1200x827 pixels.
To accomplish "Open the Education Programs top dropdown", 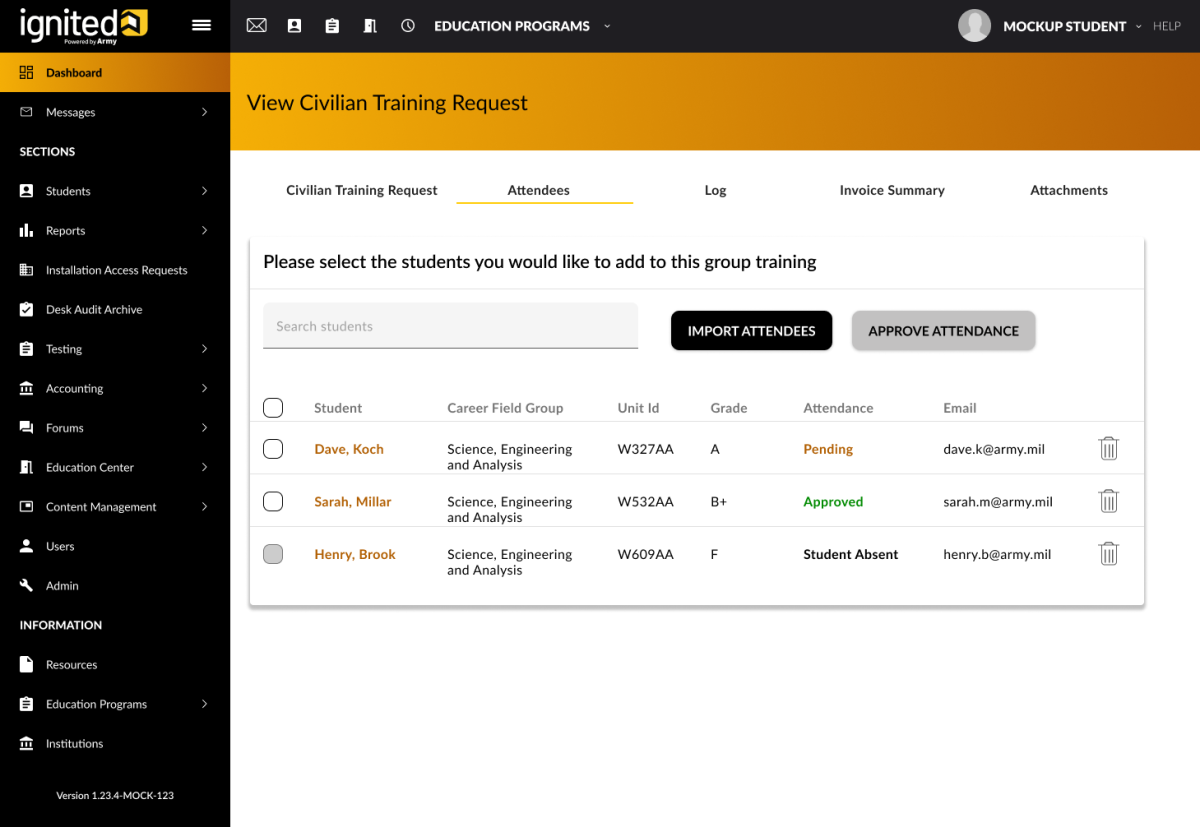I will pyautogui.click(x=521, y=26).
